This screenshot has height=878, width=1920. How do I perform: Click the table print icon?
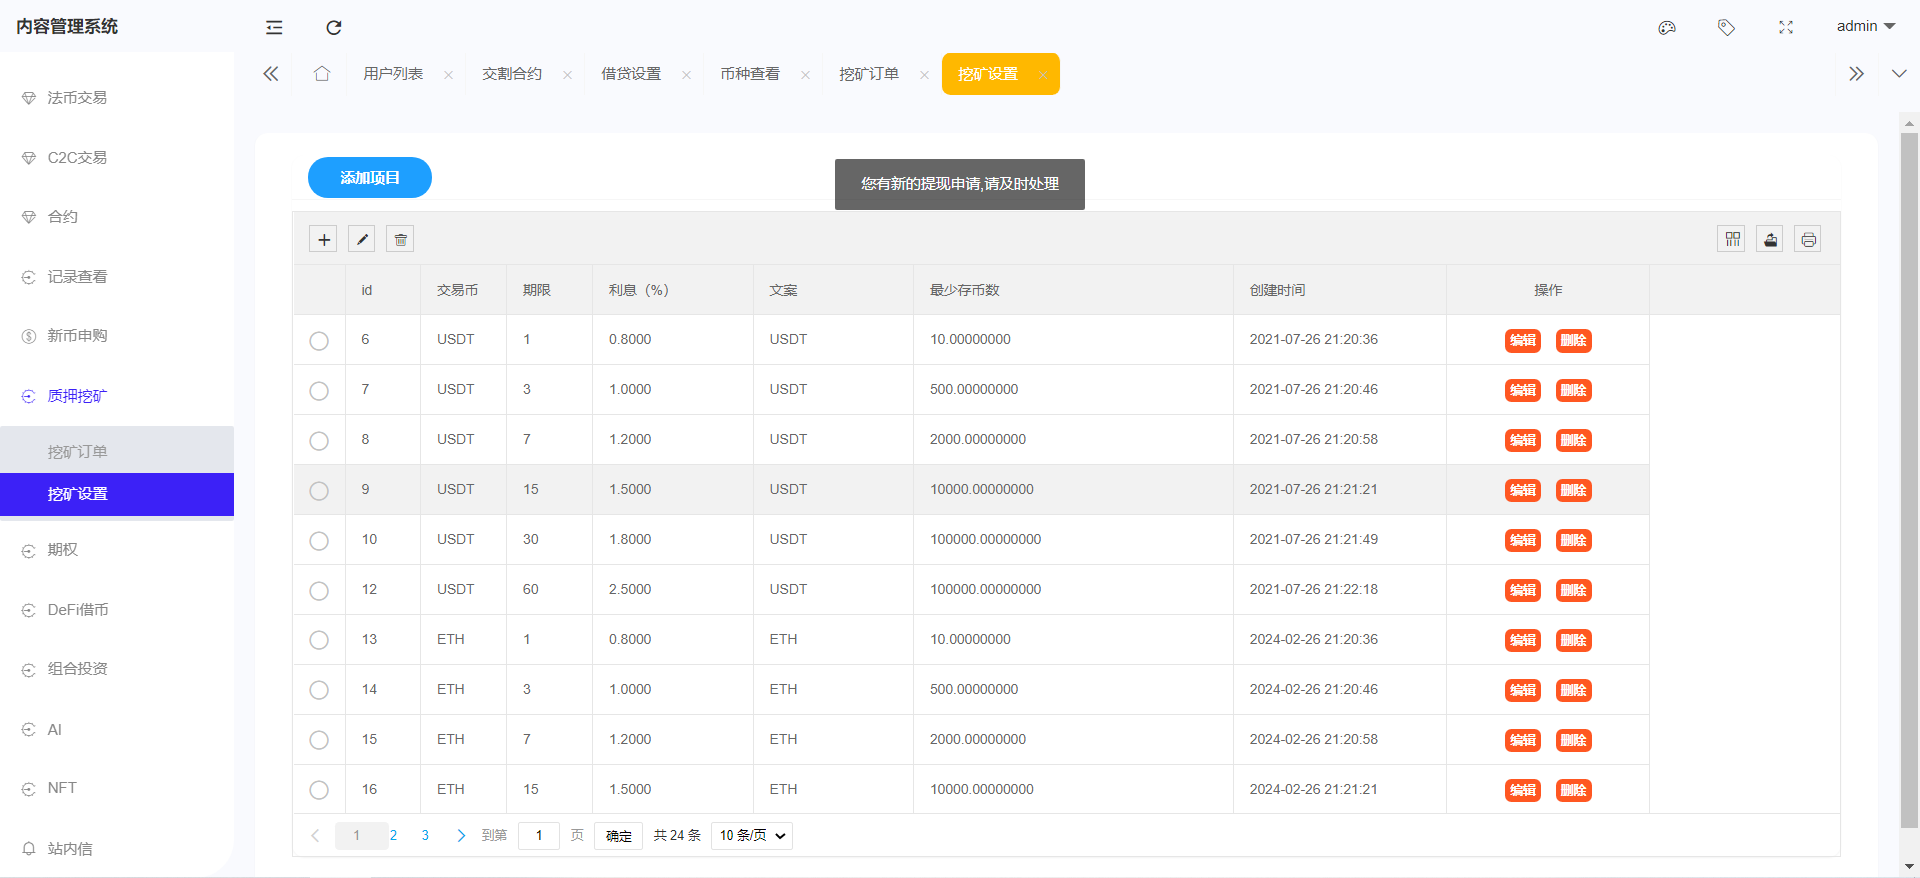coord(1807,239)
